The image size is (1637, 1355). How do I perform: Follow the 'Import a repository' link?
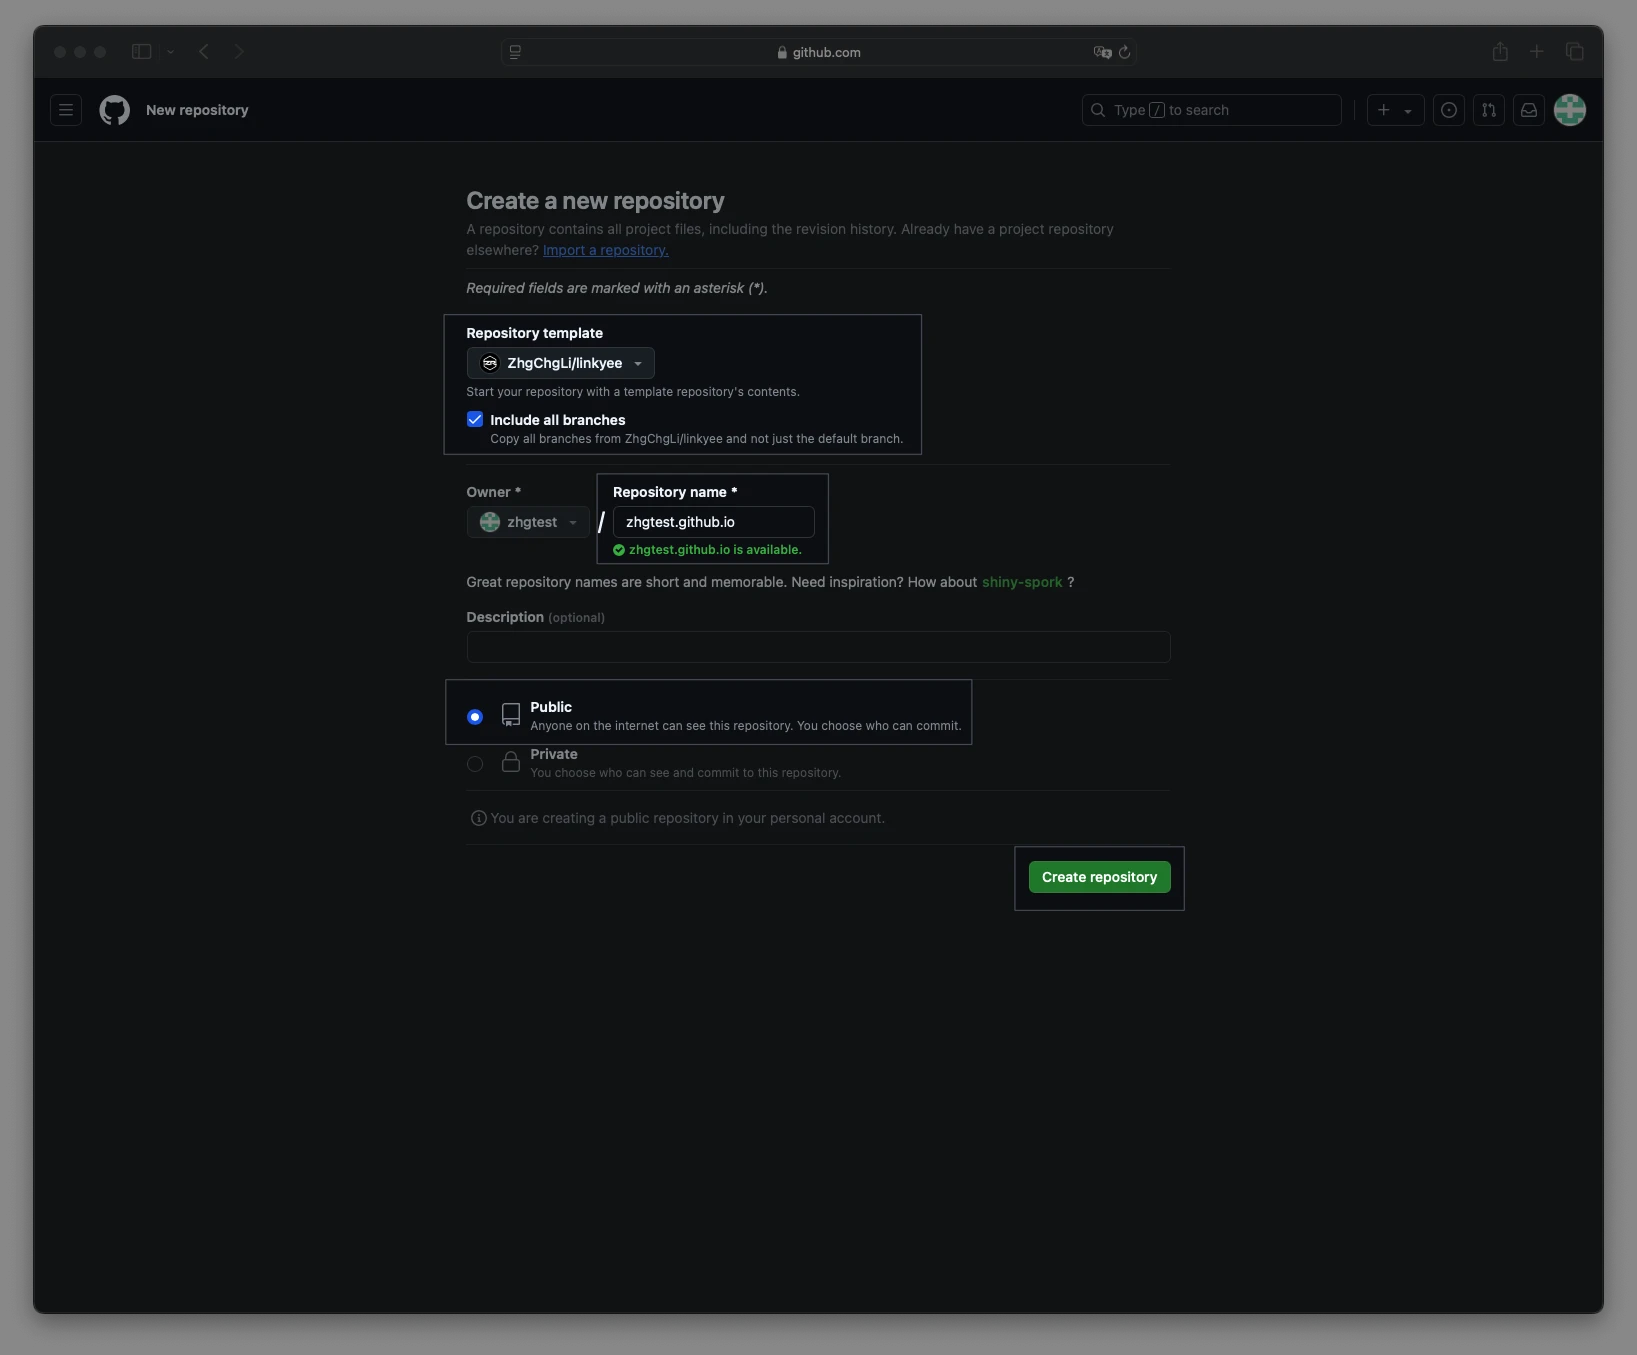[x=606, y=250]
